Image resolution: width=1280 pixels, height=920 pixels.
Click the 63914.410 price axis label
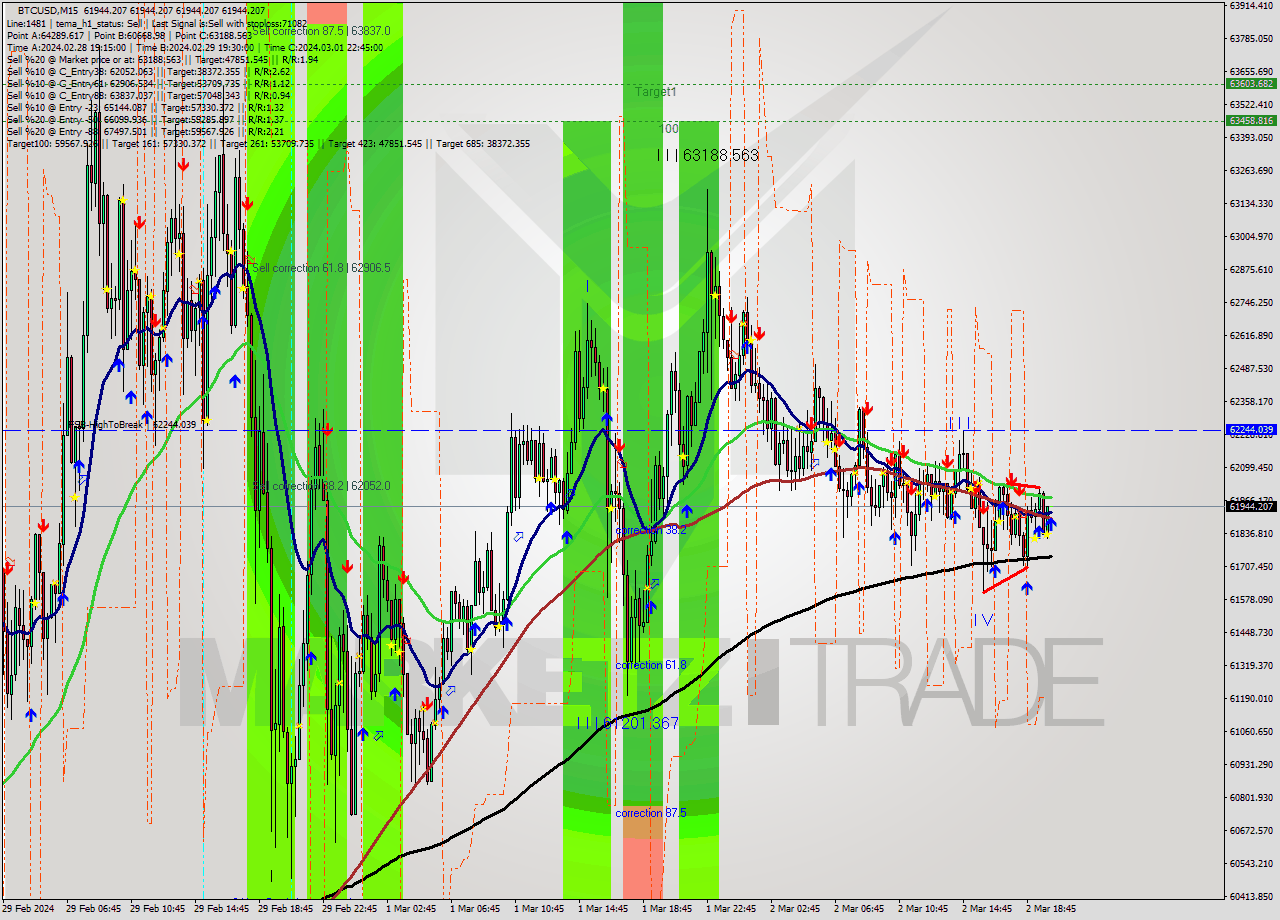[x=1250, y=6]
